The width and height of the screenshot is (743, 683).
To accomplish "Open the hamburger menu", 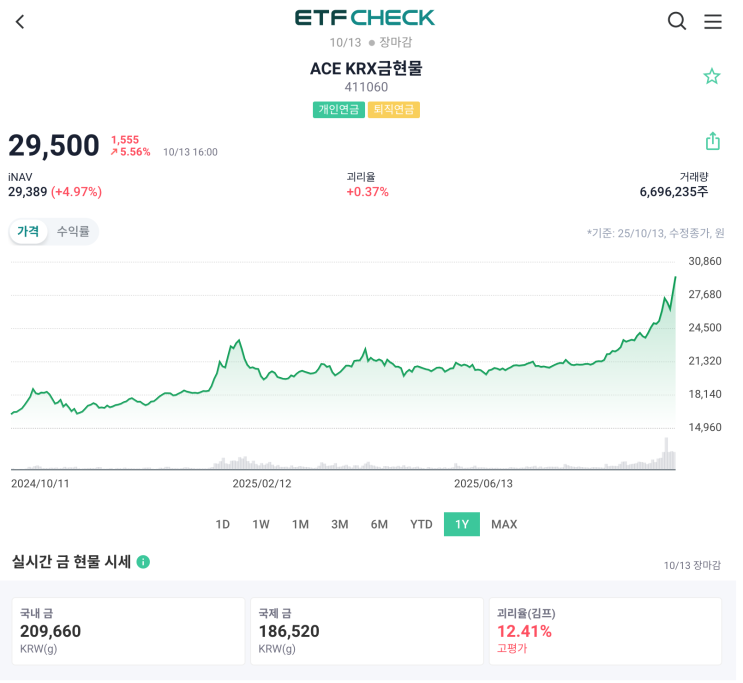I will point(713,21).
